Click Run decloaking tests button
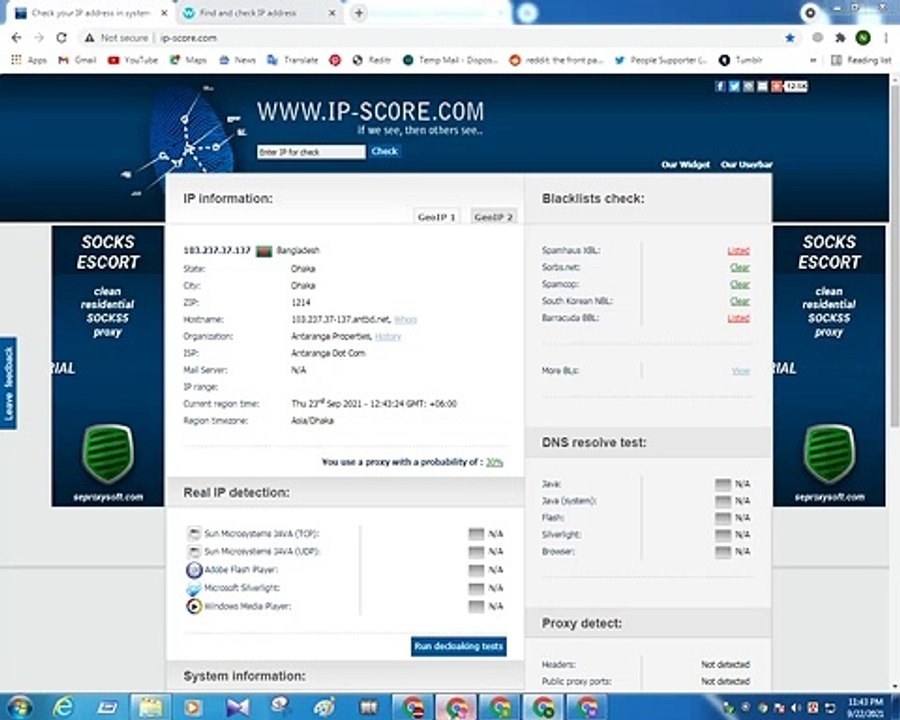The width and height of the screenshot is (900, 720). click(x=459, y=647)
